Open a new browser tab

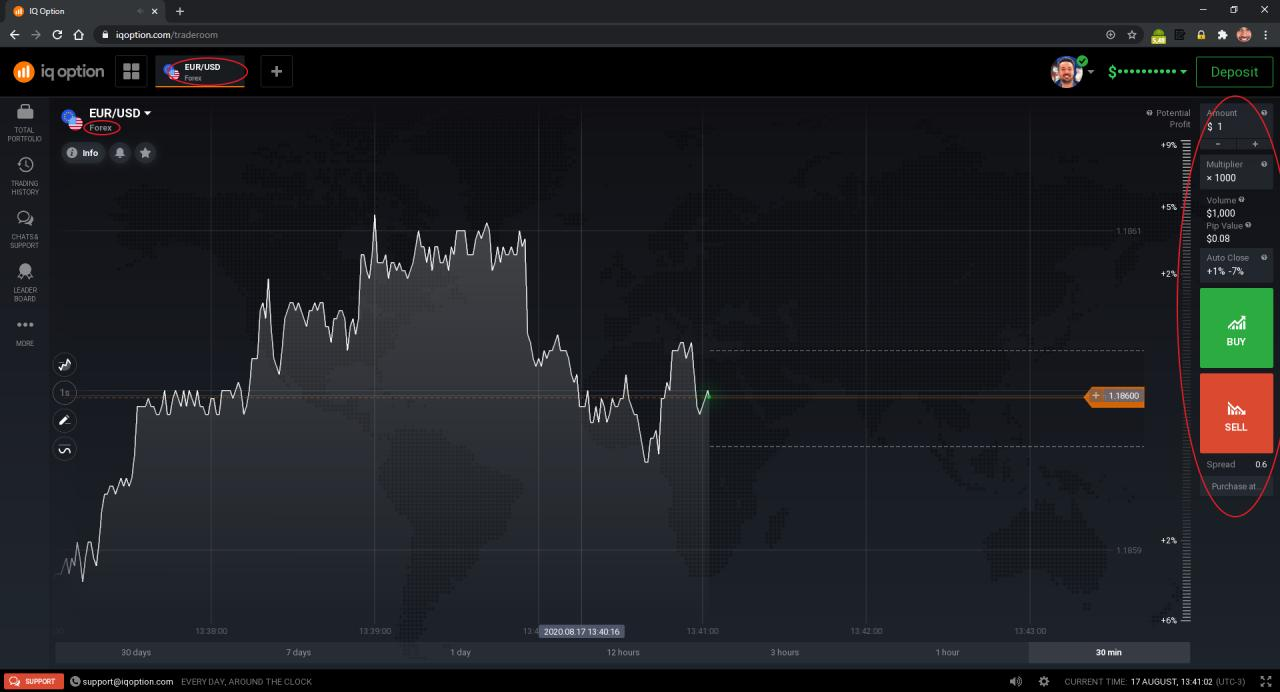[180, 11]
